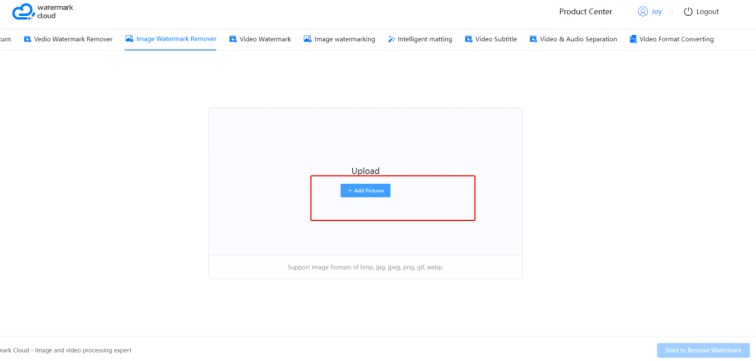Open the Video Subtitle tab
This screenshot has width=756, height=361.
pos(491,39)
